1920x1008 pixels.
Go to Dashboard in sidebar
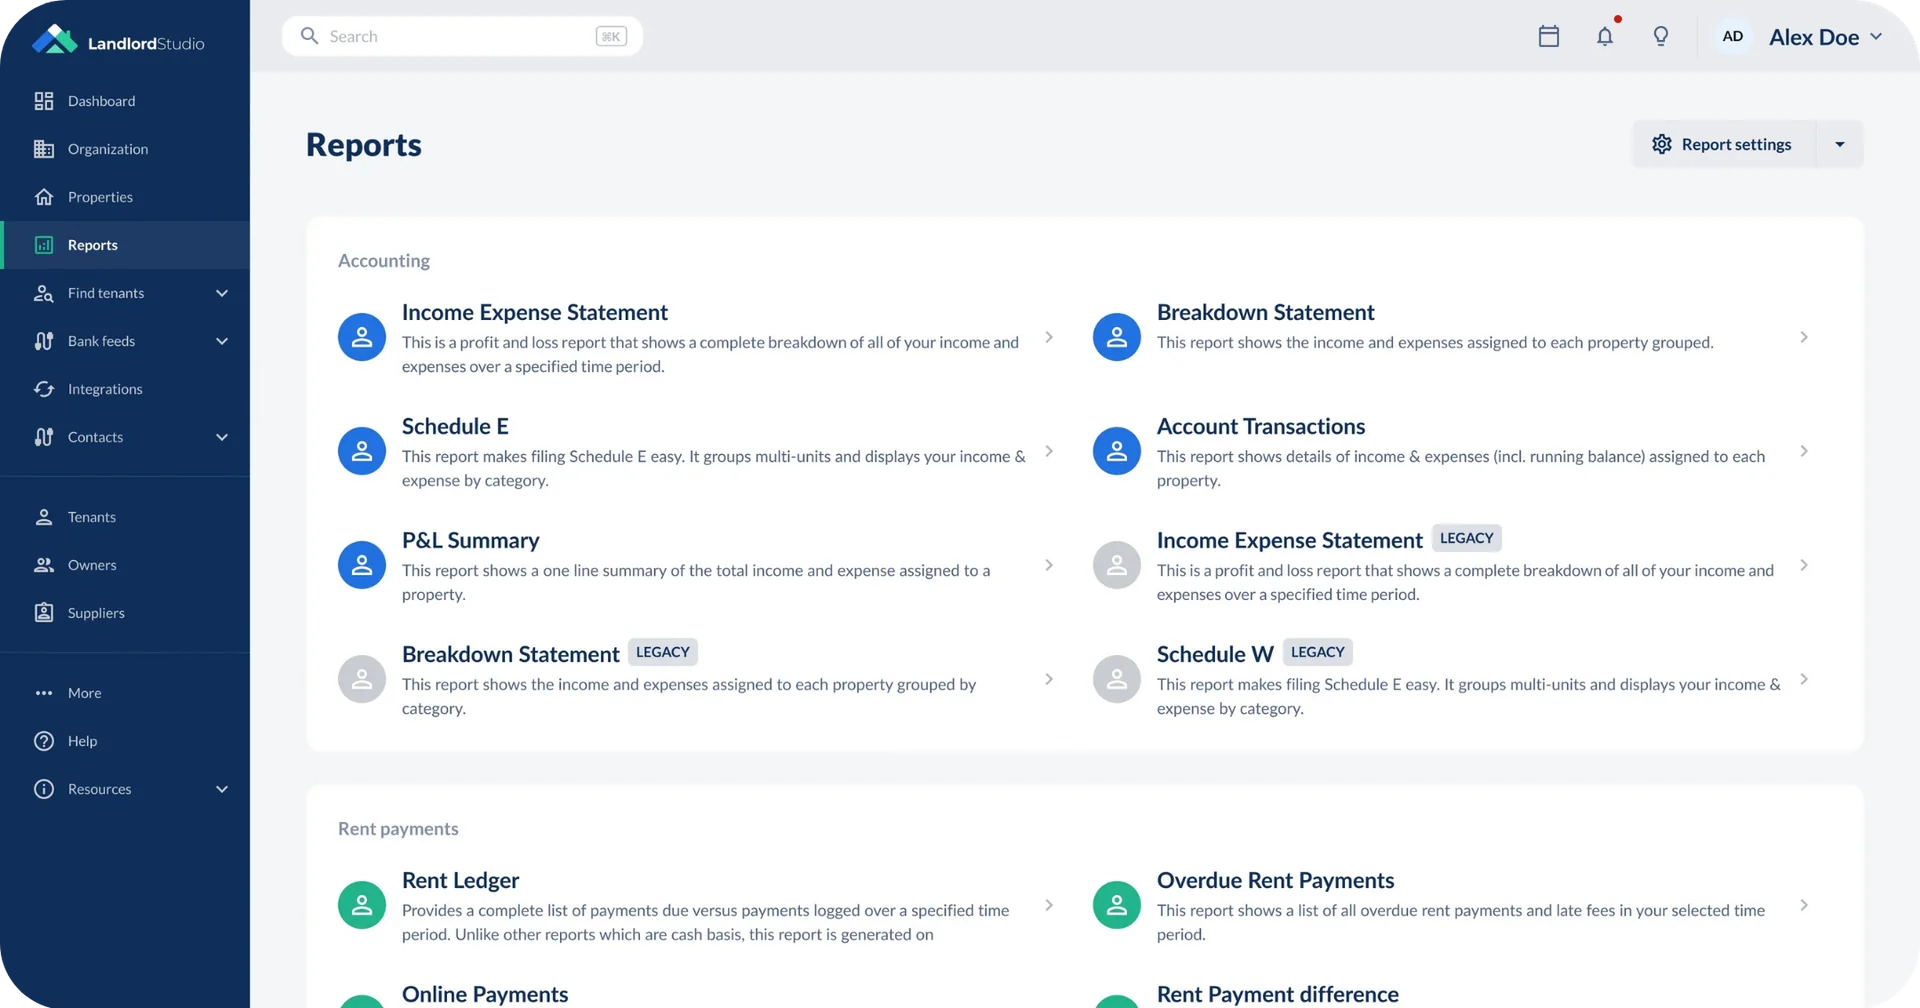click(125, 101)
